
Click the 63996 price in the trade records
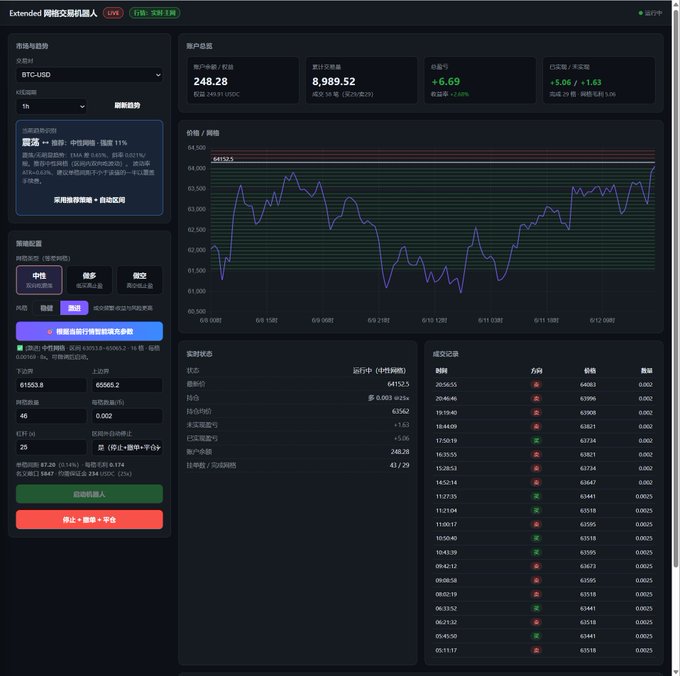coord(588,398)
